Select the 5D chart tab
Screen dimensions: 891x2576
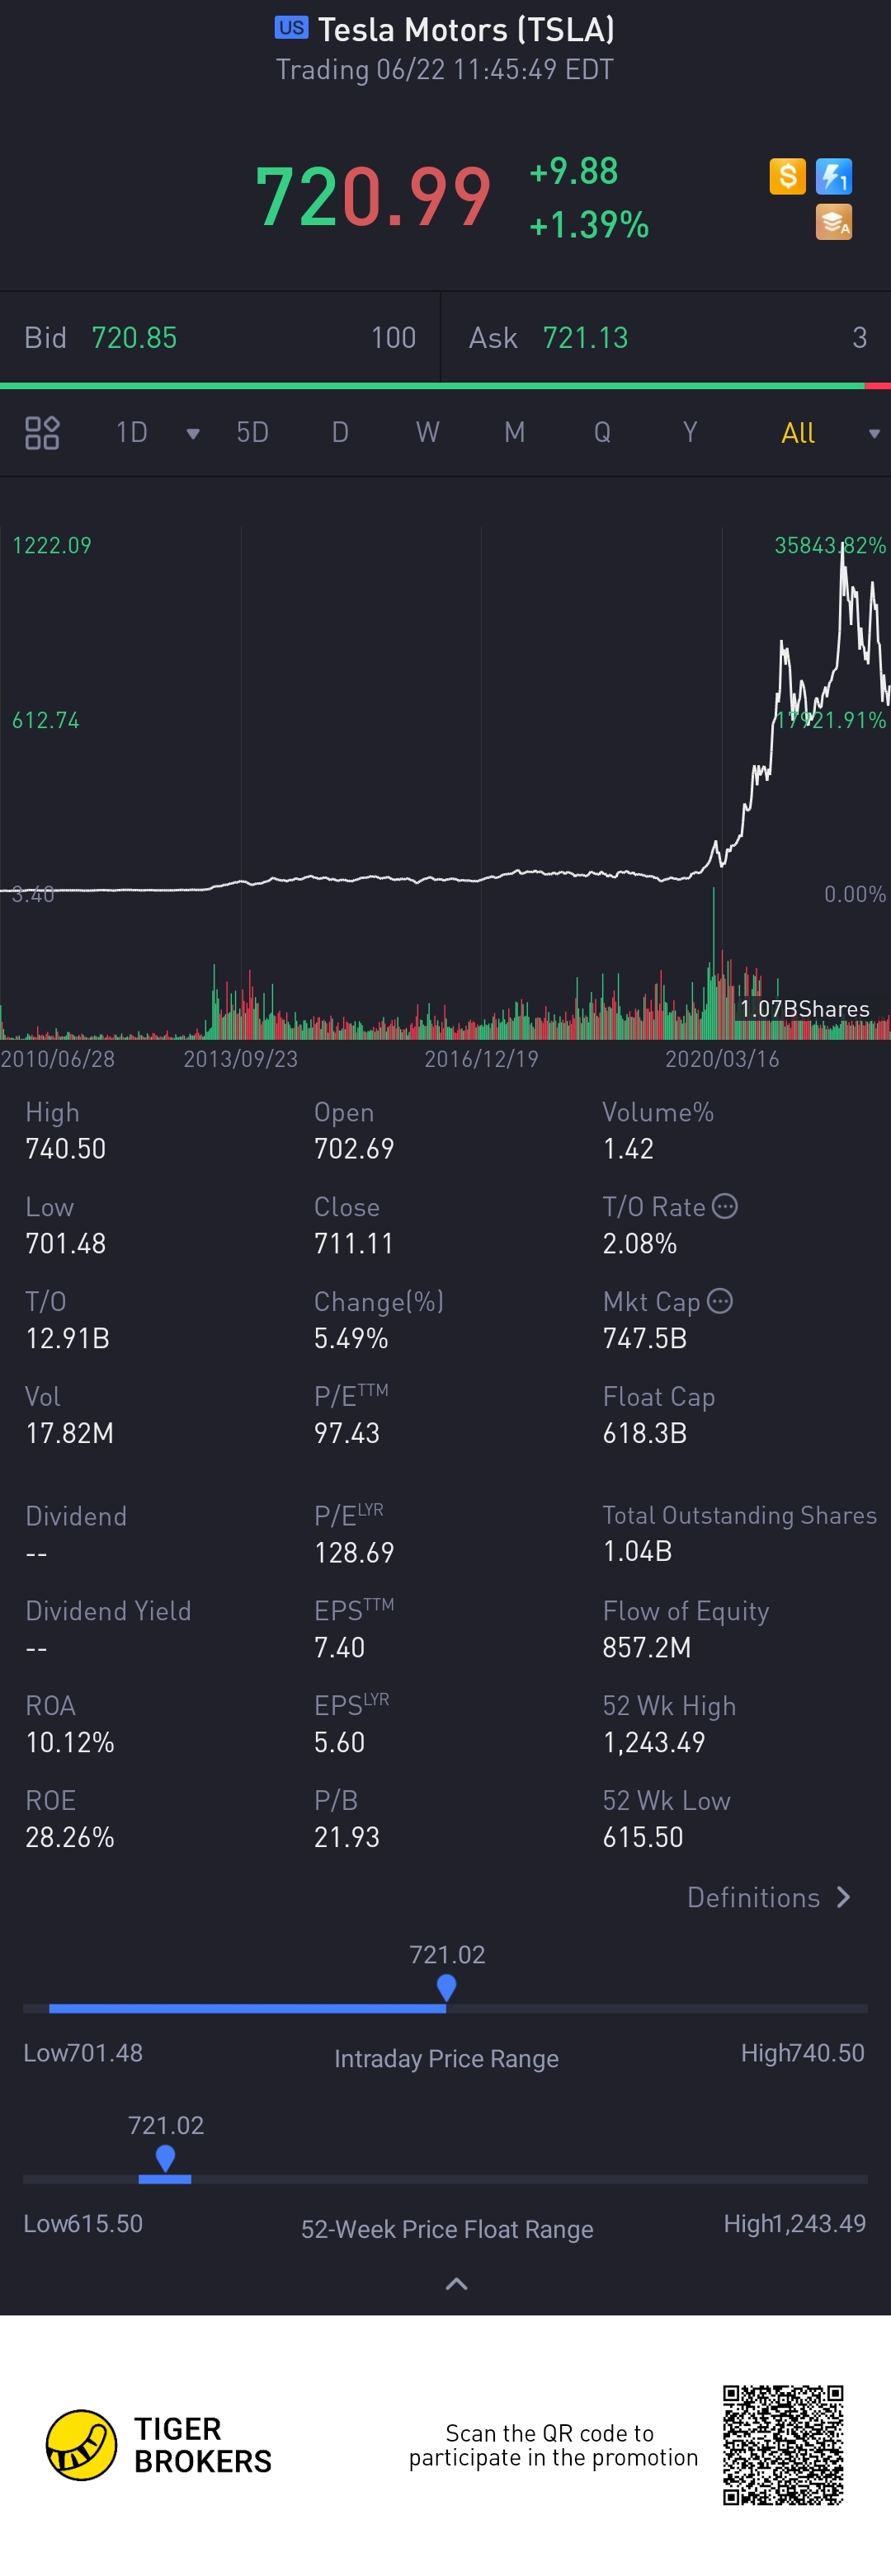pyautogui.click(x=252, y=433)
